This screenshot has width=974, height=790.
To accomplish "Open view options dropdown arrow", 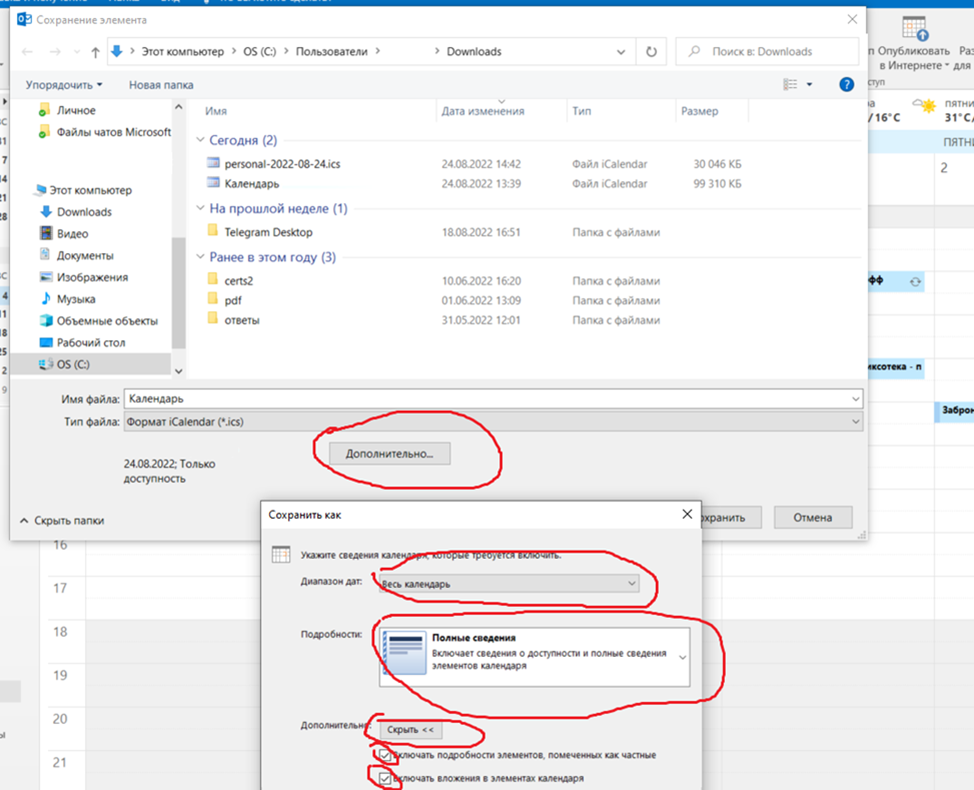I will point(809,84).
